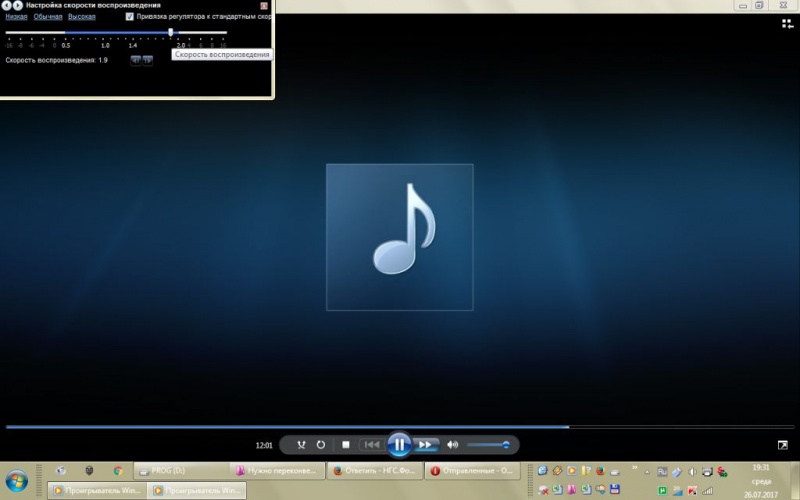This screenshot has height=500, width=800.
Task: Click the next frame step button
Action: (148, 60)
